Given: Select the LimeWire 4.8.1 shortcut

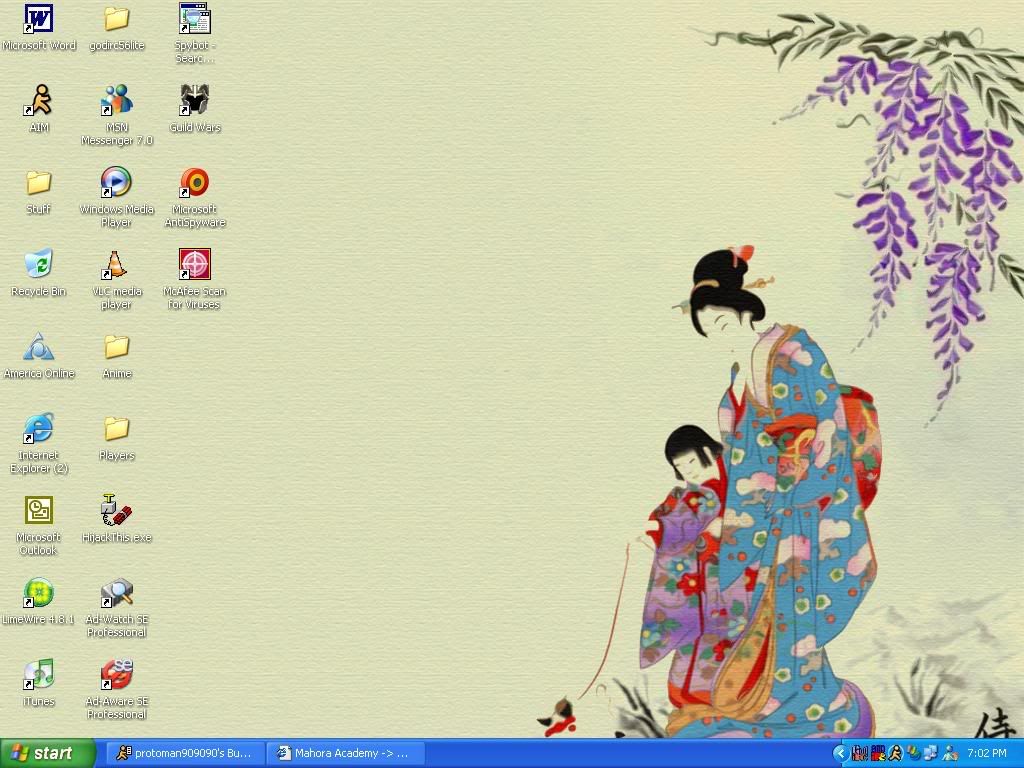Looking at the screenshot, I should click(x=39, y=593).
